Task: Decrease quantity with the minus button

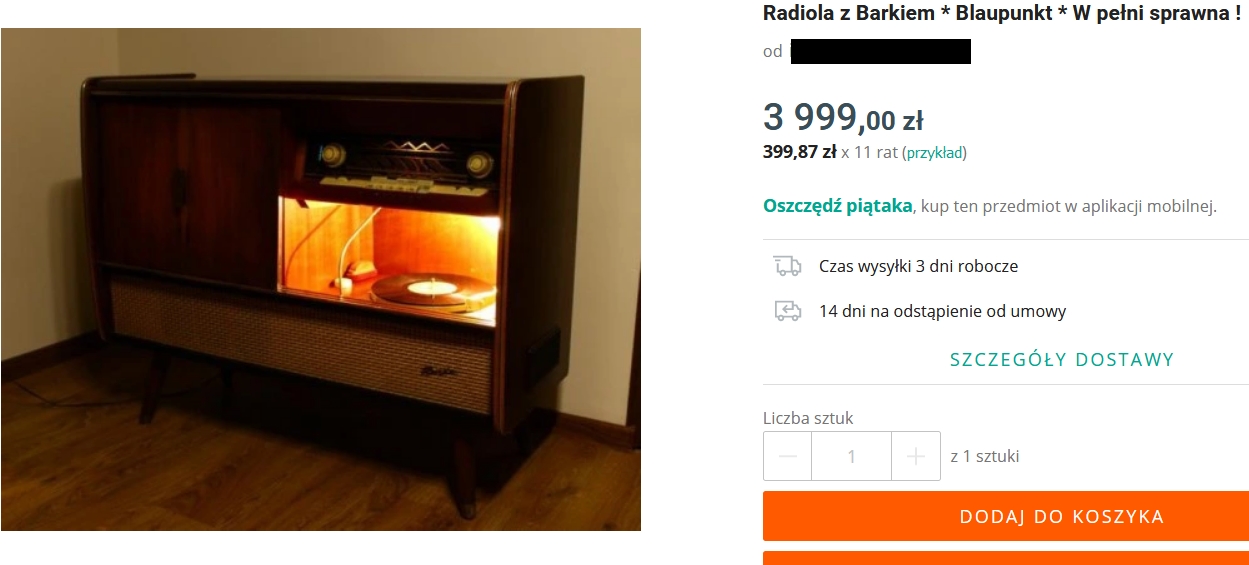Action: coord(788,456)
